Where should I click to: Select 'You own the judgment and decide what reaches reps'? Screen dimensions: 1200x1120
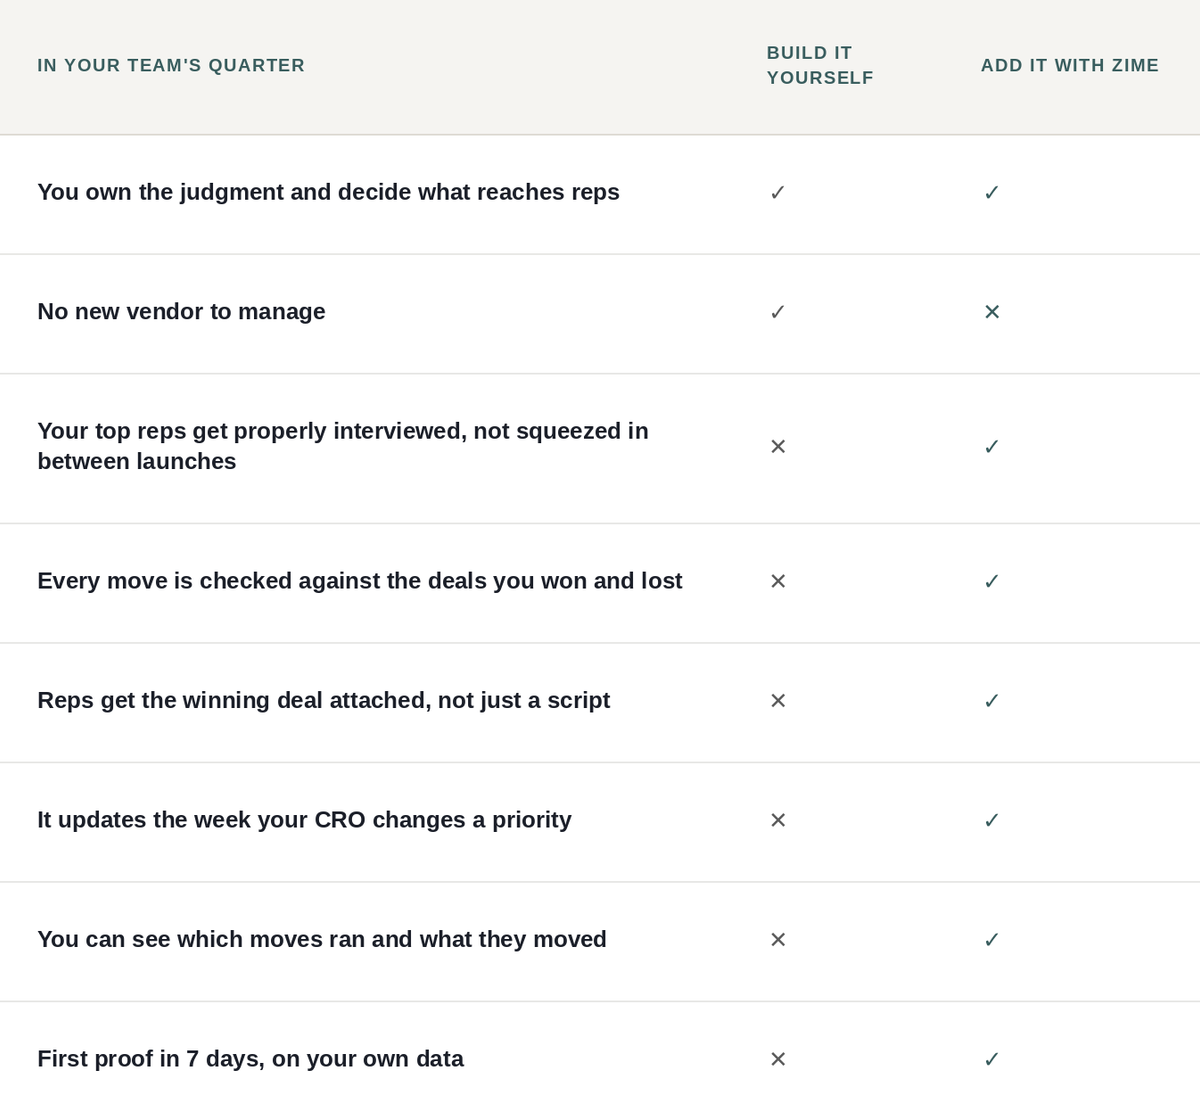(328, 192)
